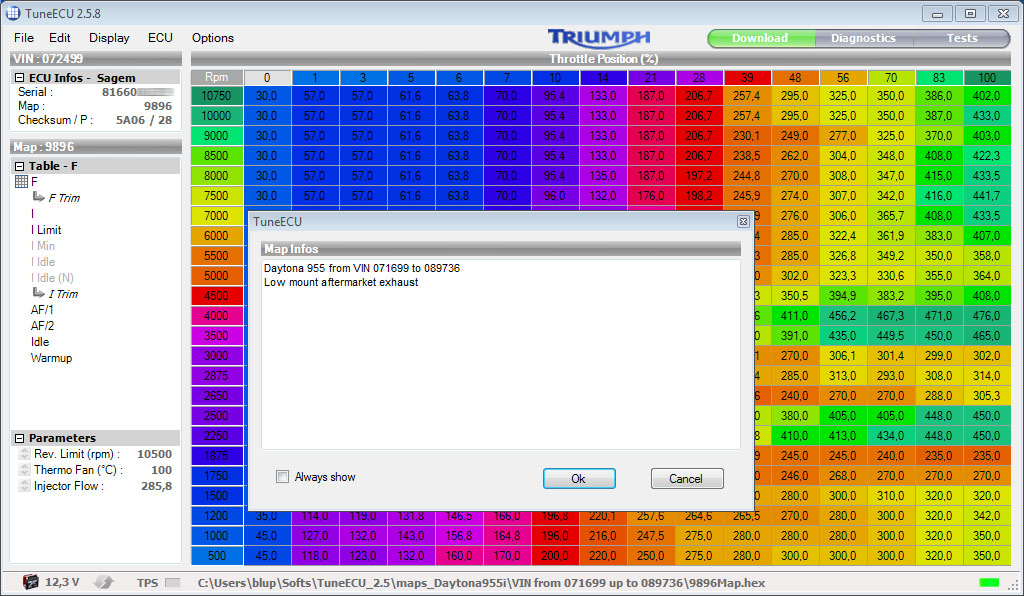Click inside the Map Infos text area
The image size is (1024, 596).
pos(501,354)
